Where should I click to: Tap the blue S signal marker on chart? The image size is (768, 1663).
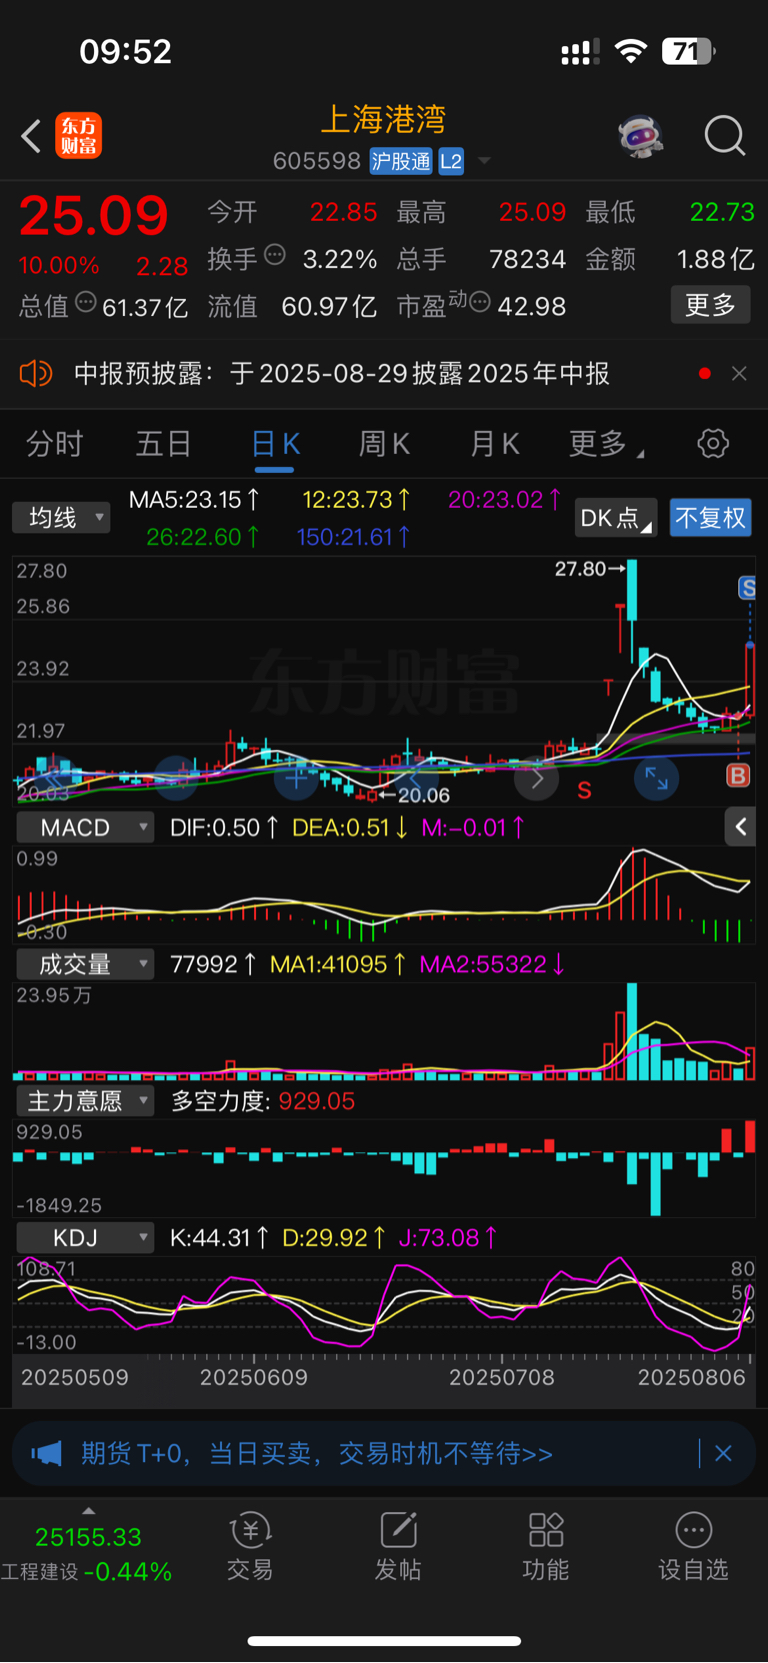pyautogui.click(x=747, y=588)
